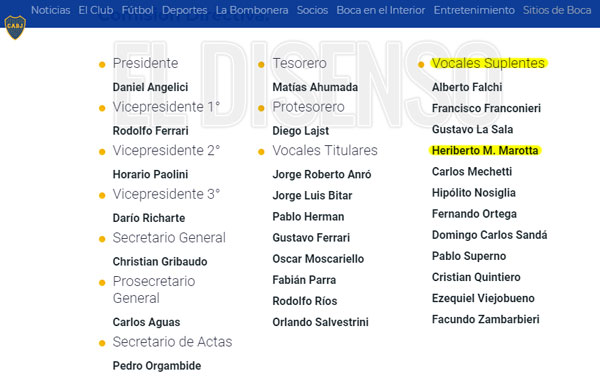Screen dimensions: 600x382
Task: Select Boca en el Interior
Action: 381,10
